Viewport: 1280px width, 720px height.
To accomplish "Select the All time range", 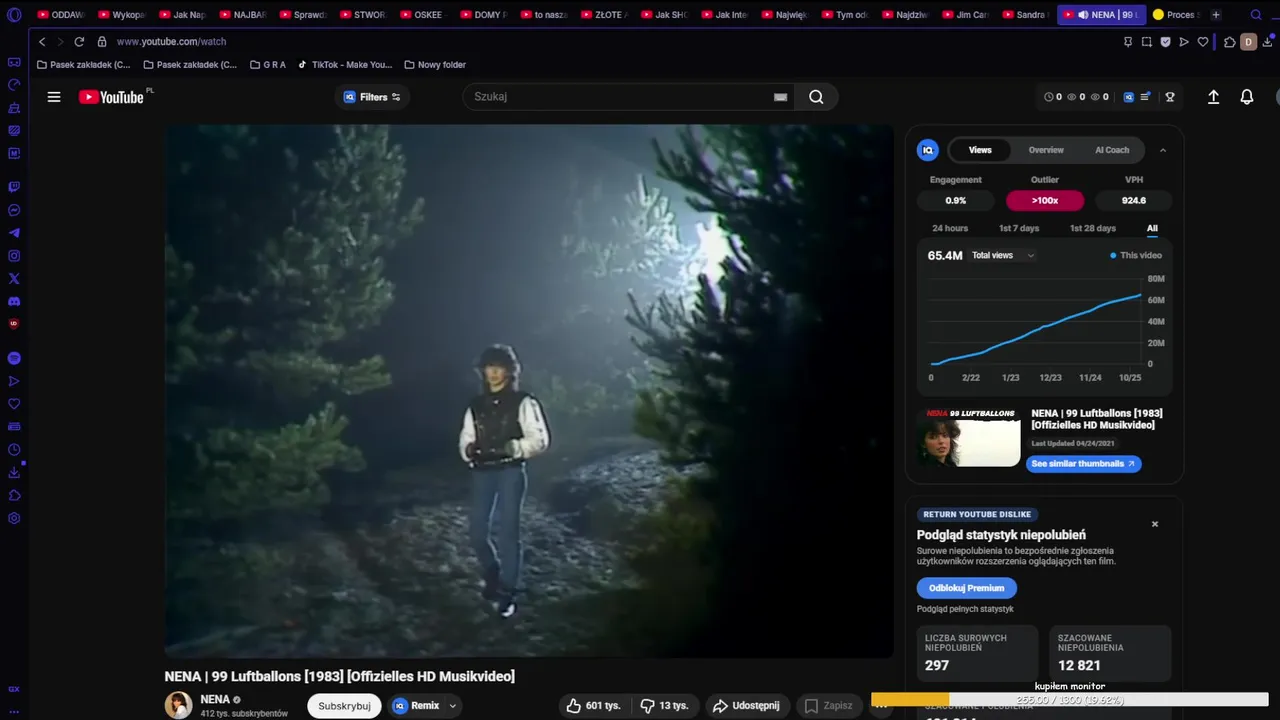I will tap(1152, 228).
